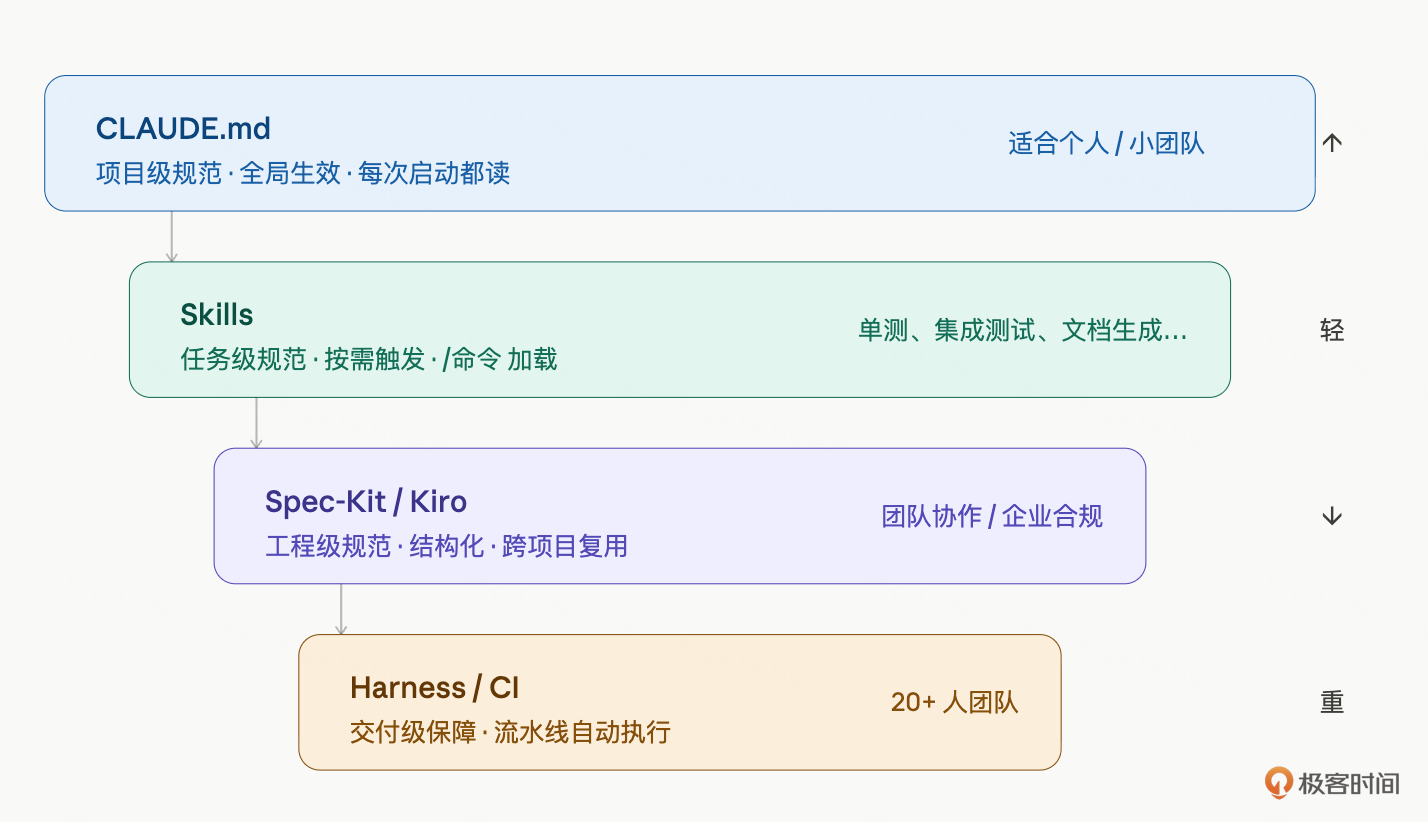Click the subtitle 任务级规范 · 按需触发 · /命令 加载
1428x822 pixels.
[369, 359]
